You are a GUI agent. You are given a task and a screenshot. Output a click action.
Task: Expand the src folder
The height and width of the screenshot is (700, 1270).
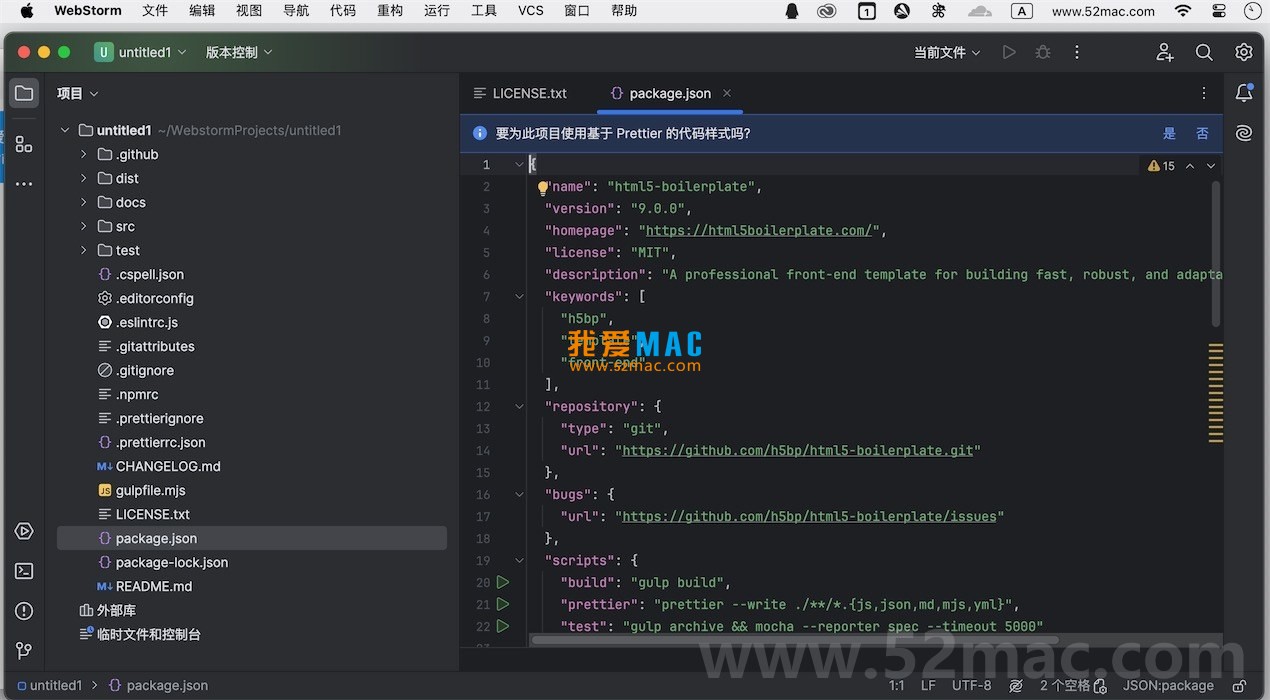84,226
